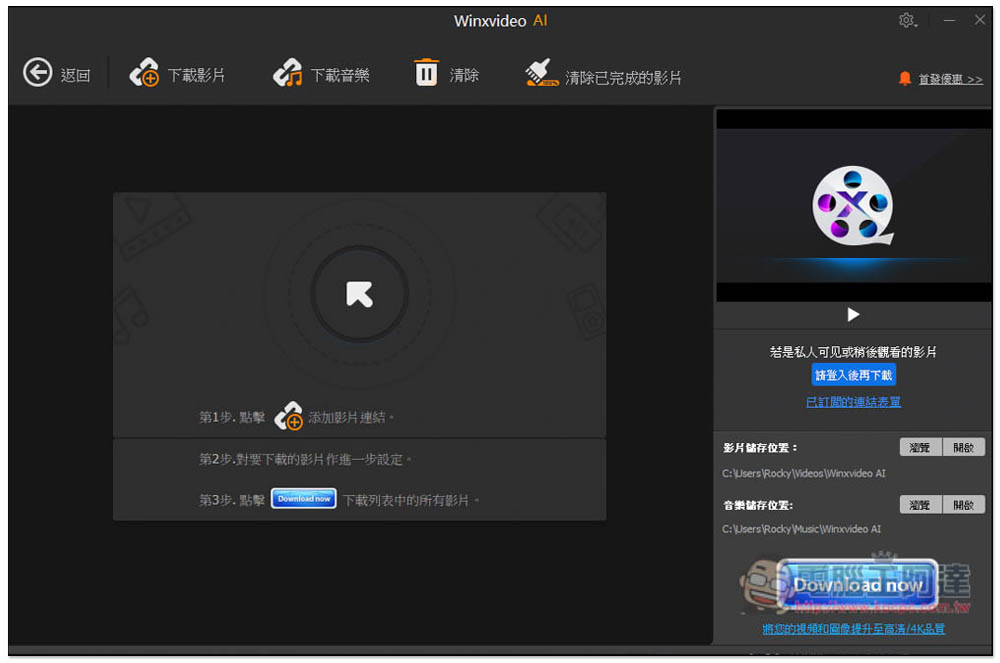
Task: Close the Winxvideo AI window
Action: 980,20
